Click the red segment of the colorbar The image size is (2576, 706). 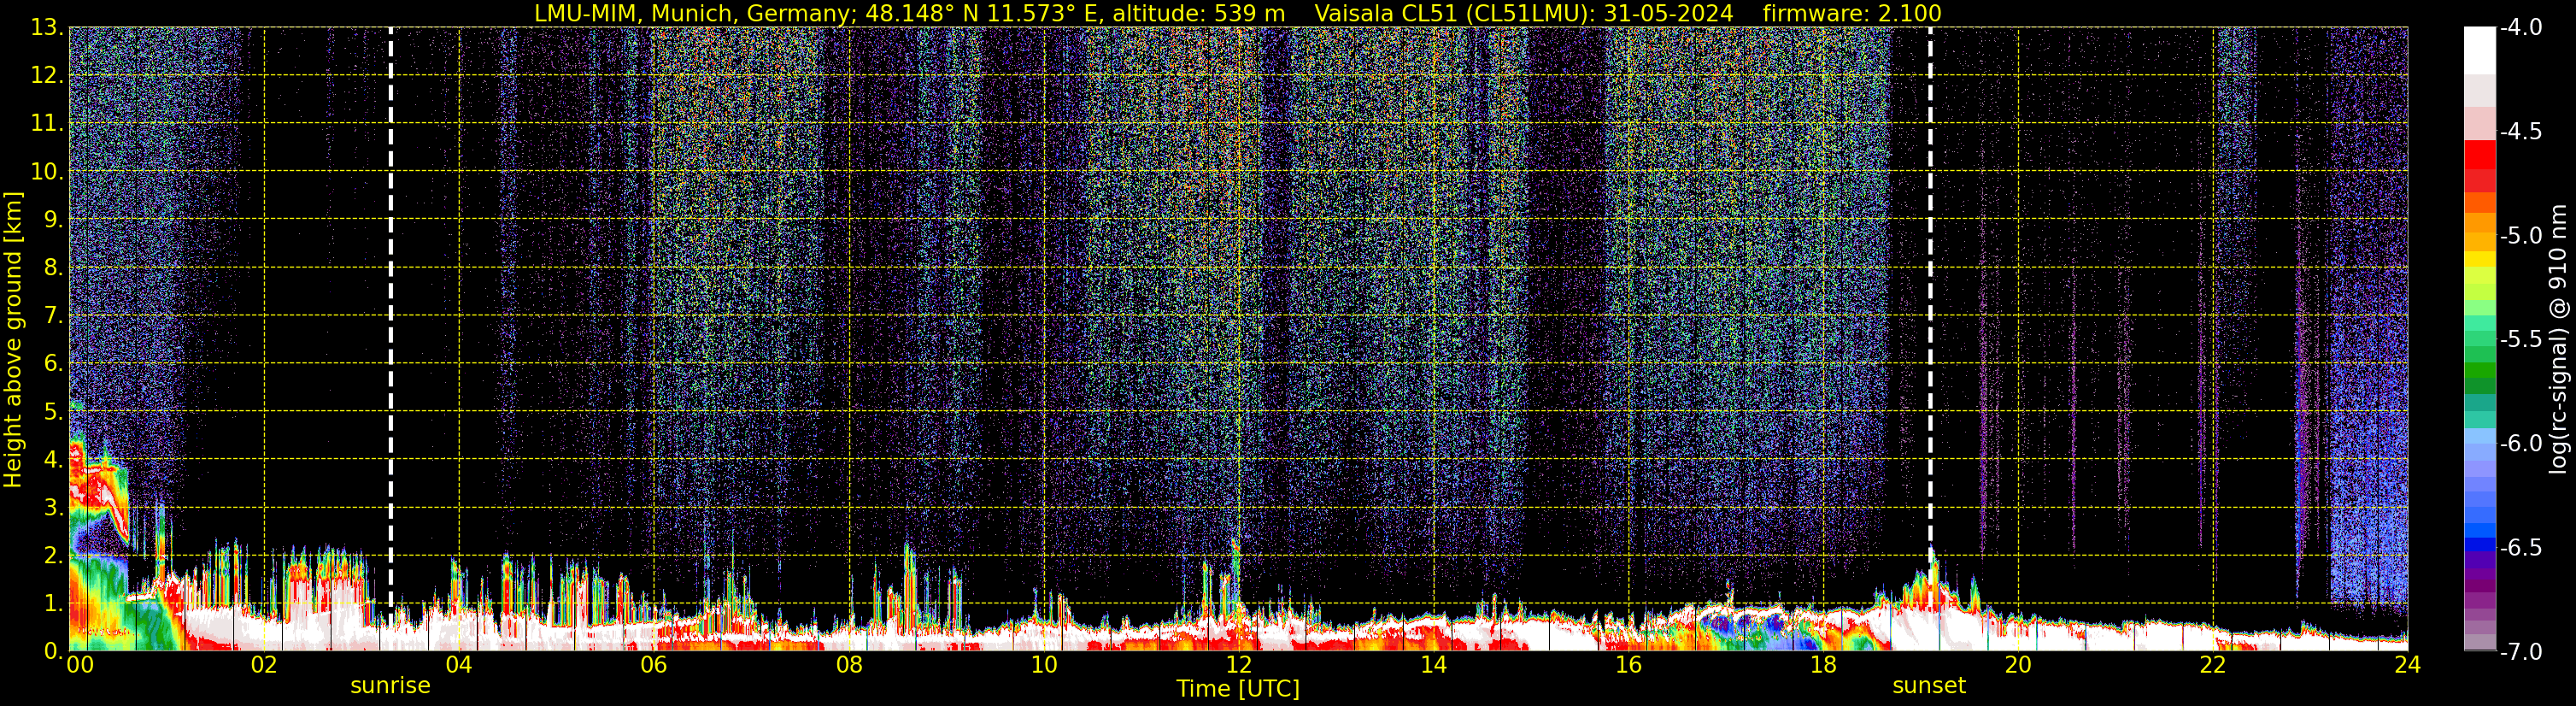[x=2480, y=155]
